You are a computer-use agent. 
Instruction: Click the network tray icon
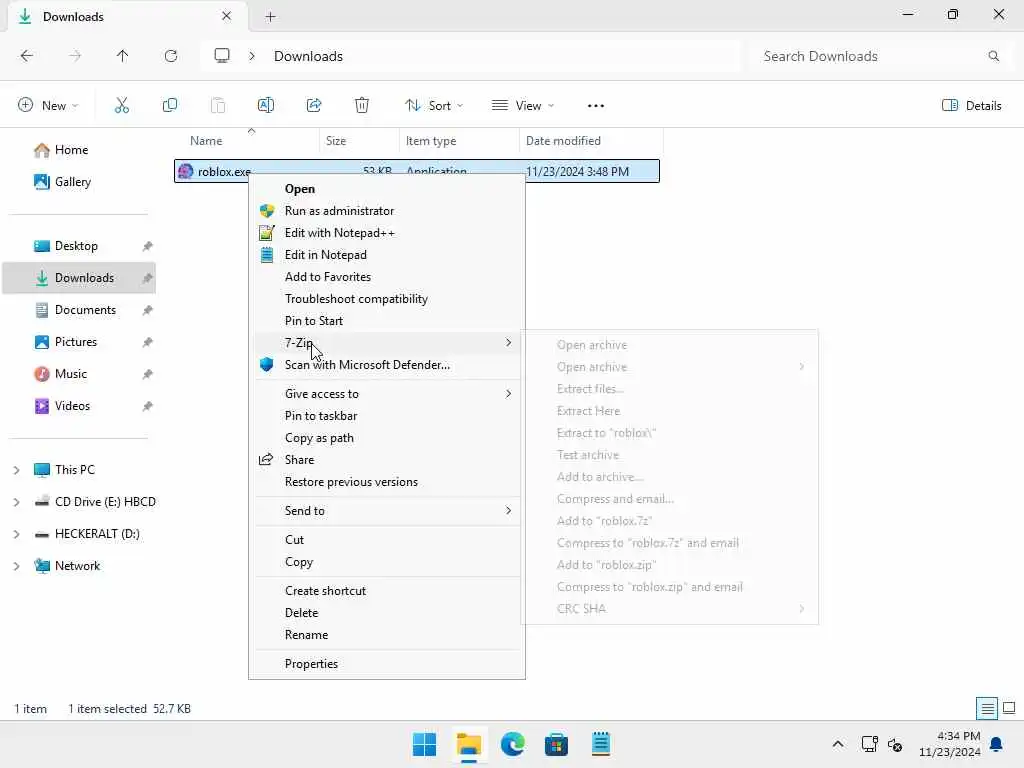pyautogui.click(x=869, y=744)
